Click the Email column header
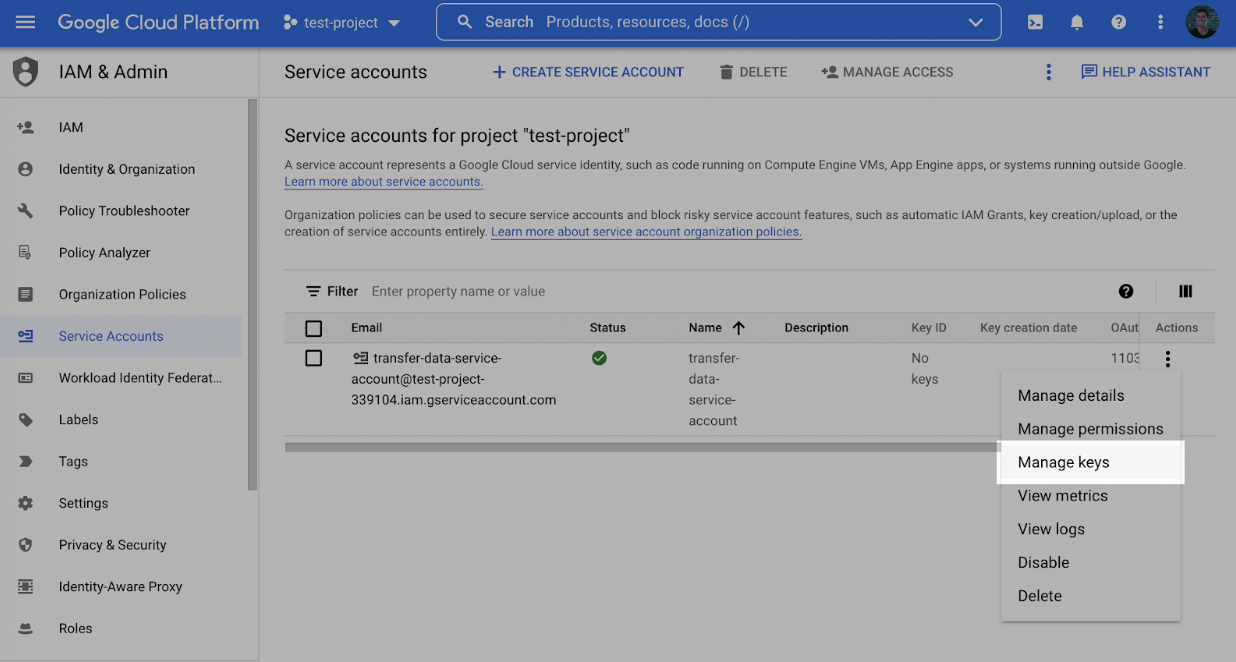Image resolution: width=1236 pixels, height=662 pixels. 367,328
